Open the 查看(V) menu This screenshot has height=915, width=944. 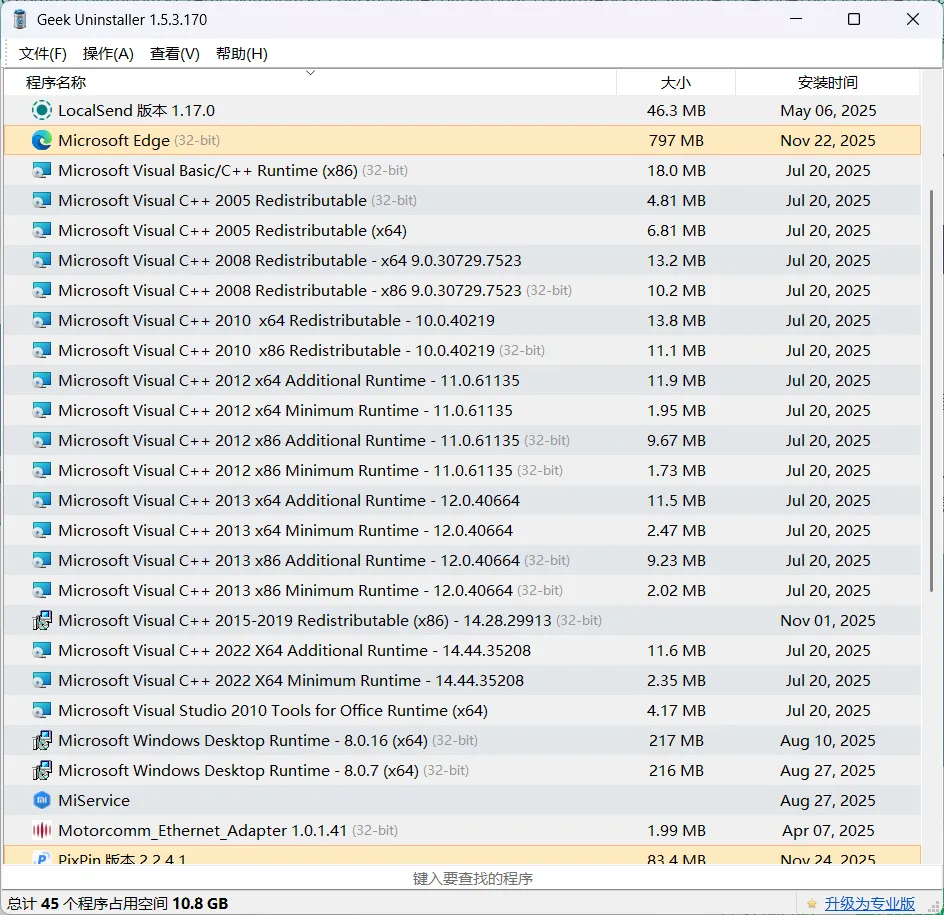coord(175,54)
